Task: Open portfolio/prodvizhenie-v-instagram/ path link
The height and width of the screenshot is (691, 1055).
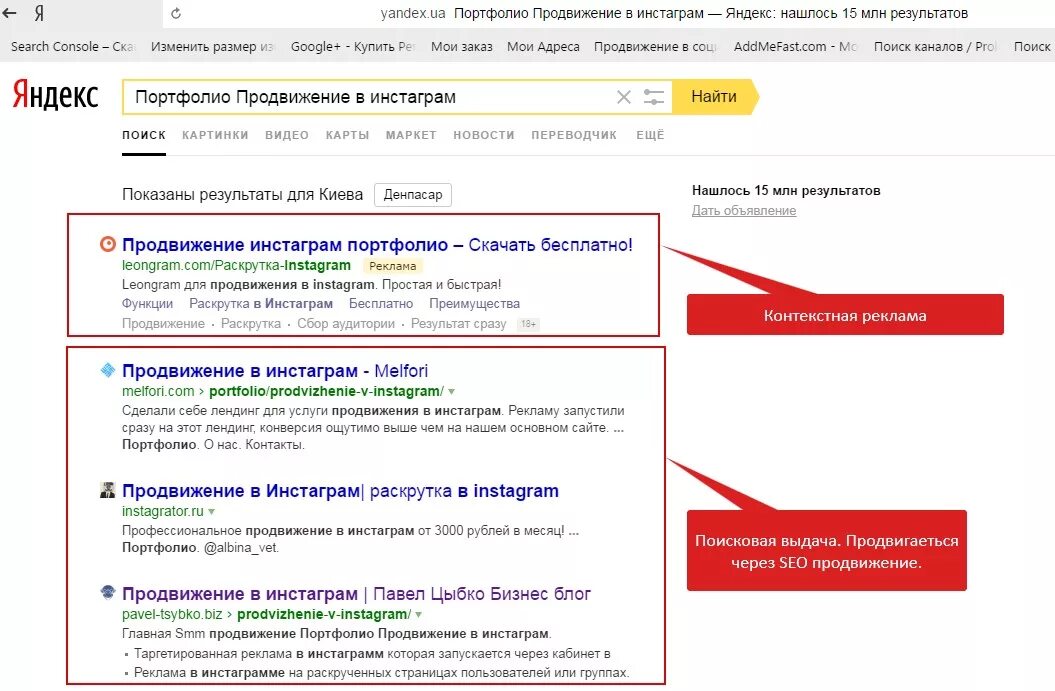Action: pyautogui.click(x=326, y=392)
